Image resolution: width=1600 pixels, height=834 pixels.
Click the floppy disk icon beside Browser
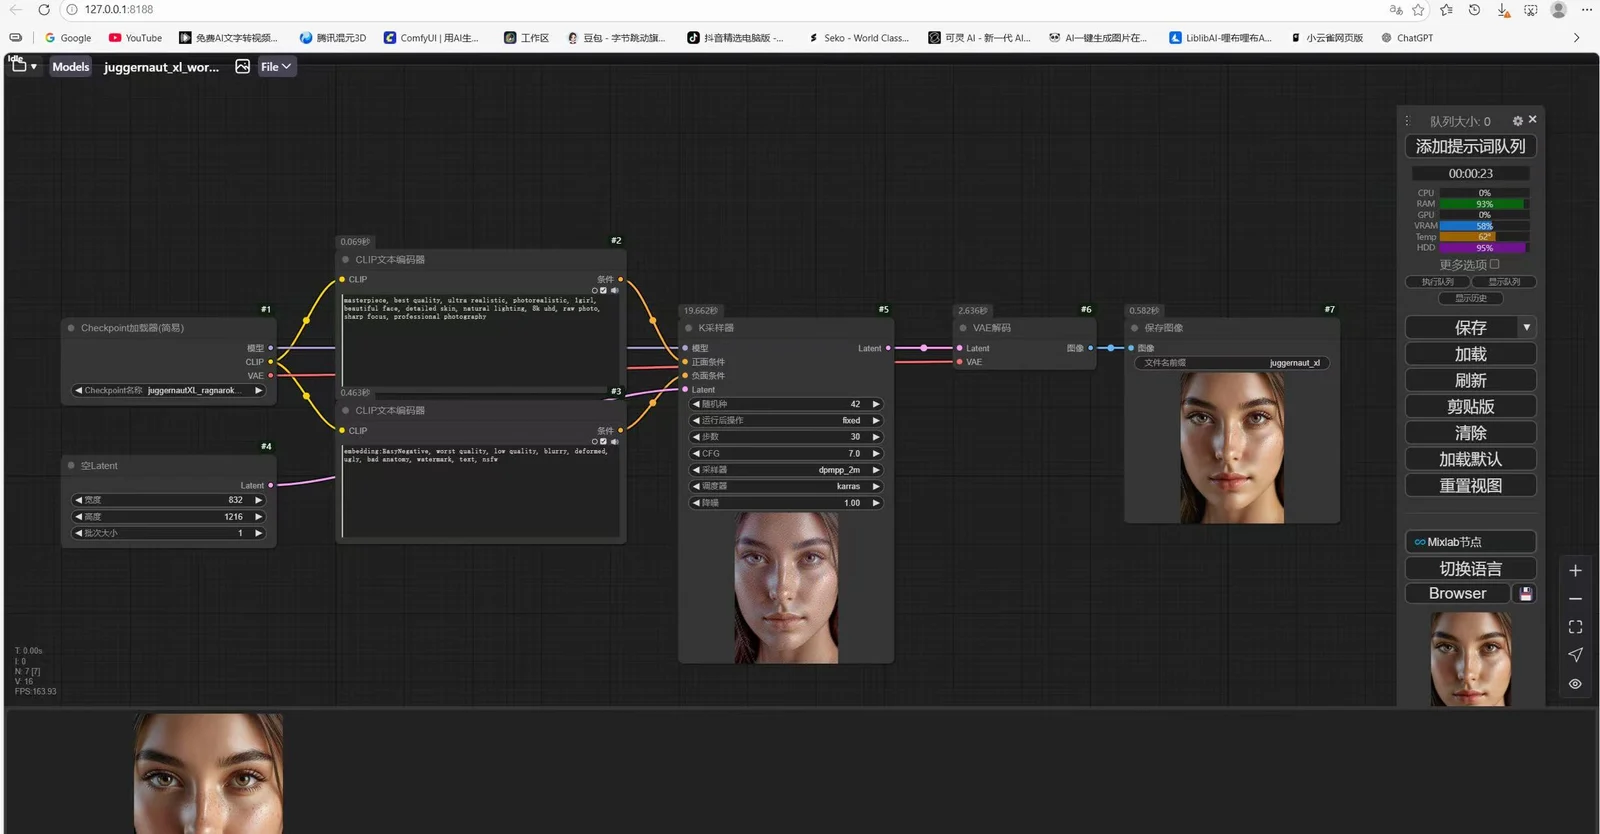[x=1526, y=593]
